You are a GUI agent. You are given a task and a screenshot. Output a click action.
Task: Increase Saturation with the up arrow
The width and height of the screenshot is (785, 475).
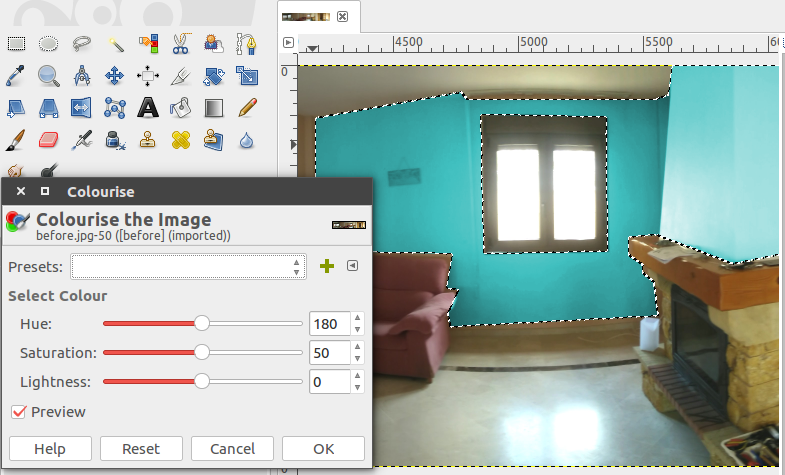point(357,346)
